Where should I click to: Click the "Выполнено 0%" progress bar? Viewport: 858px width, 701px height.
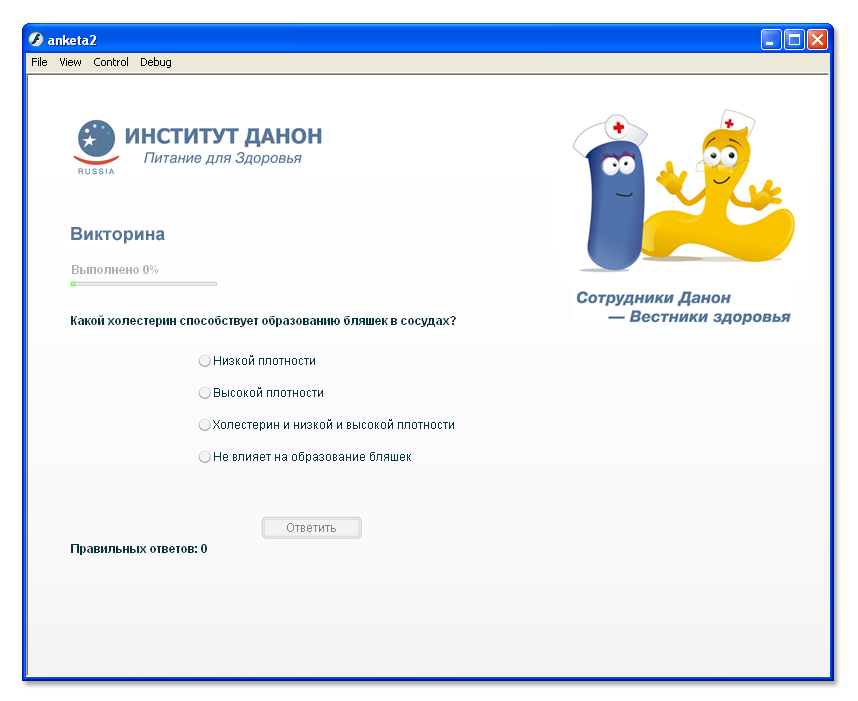pos(143,277)
